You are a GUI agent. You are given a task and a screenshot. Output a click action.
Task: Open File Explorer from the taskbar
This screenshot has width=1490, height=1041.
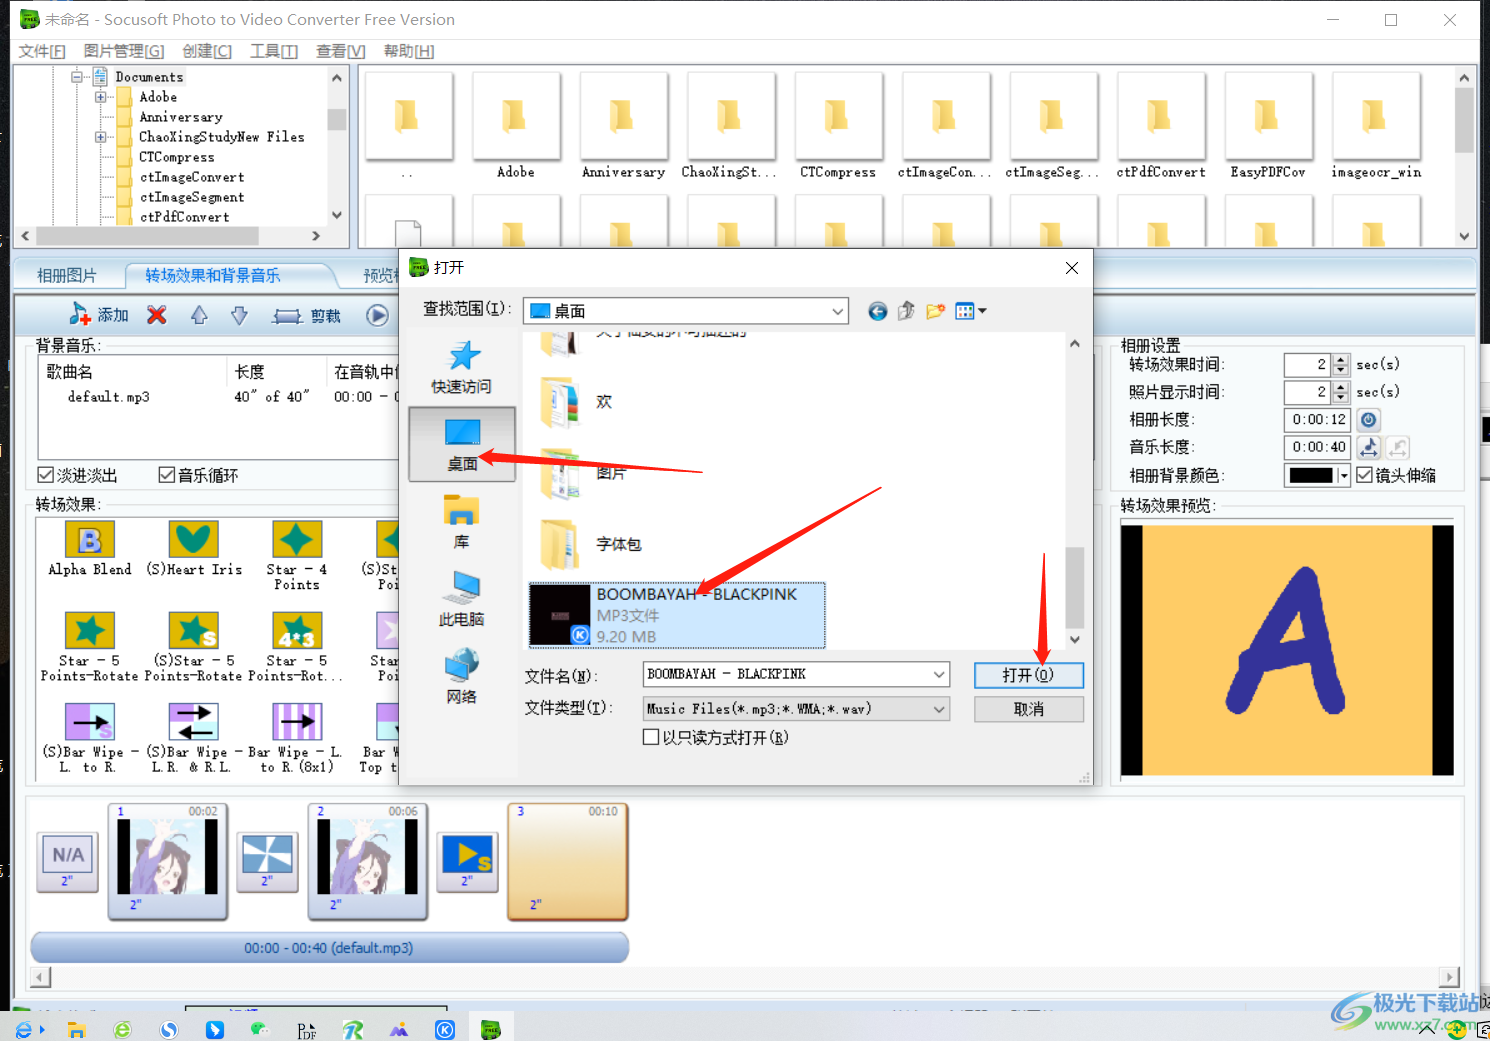pos(76,1029)
